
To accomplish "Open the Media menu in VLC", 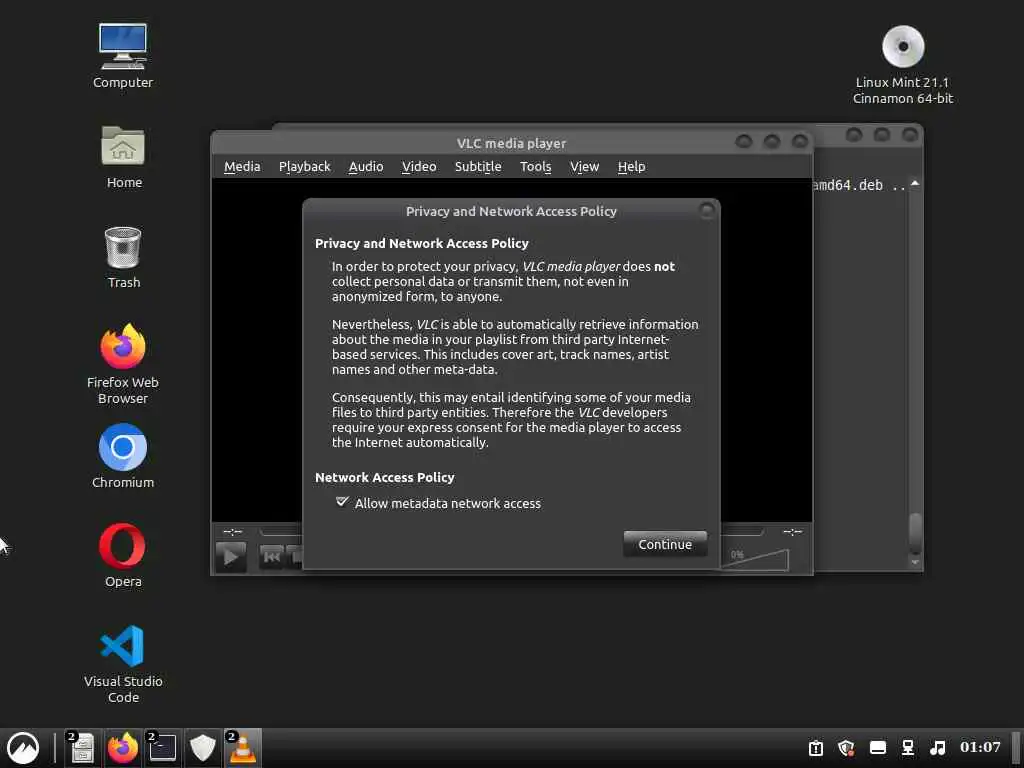I will click(x=242, y=167).
